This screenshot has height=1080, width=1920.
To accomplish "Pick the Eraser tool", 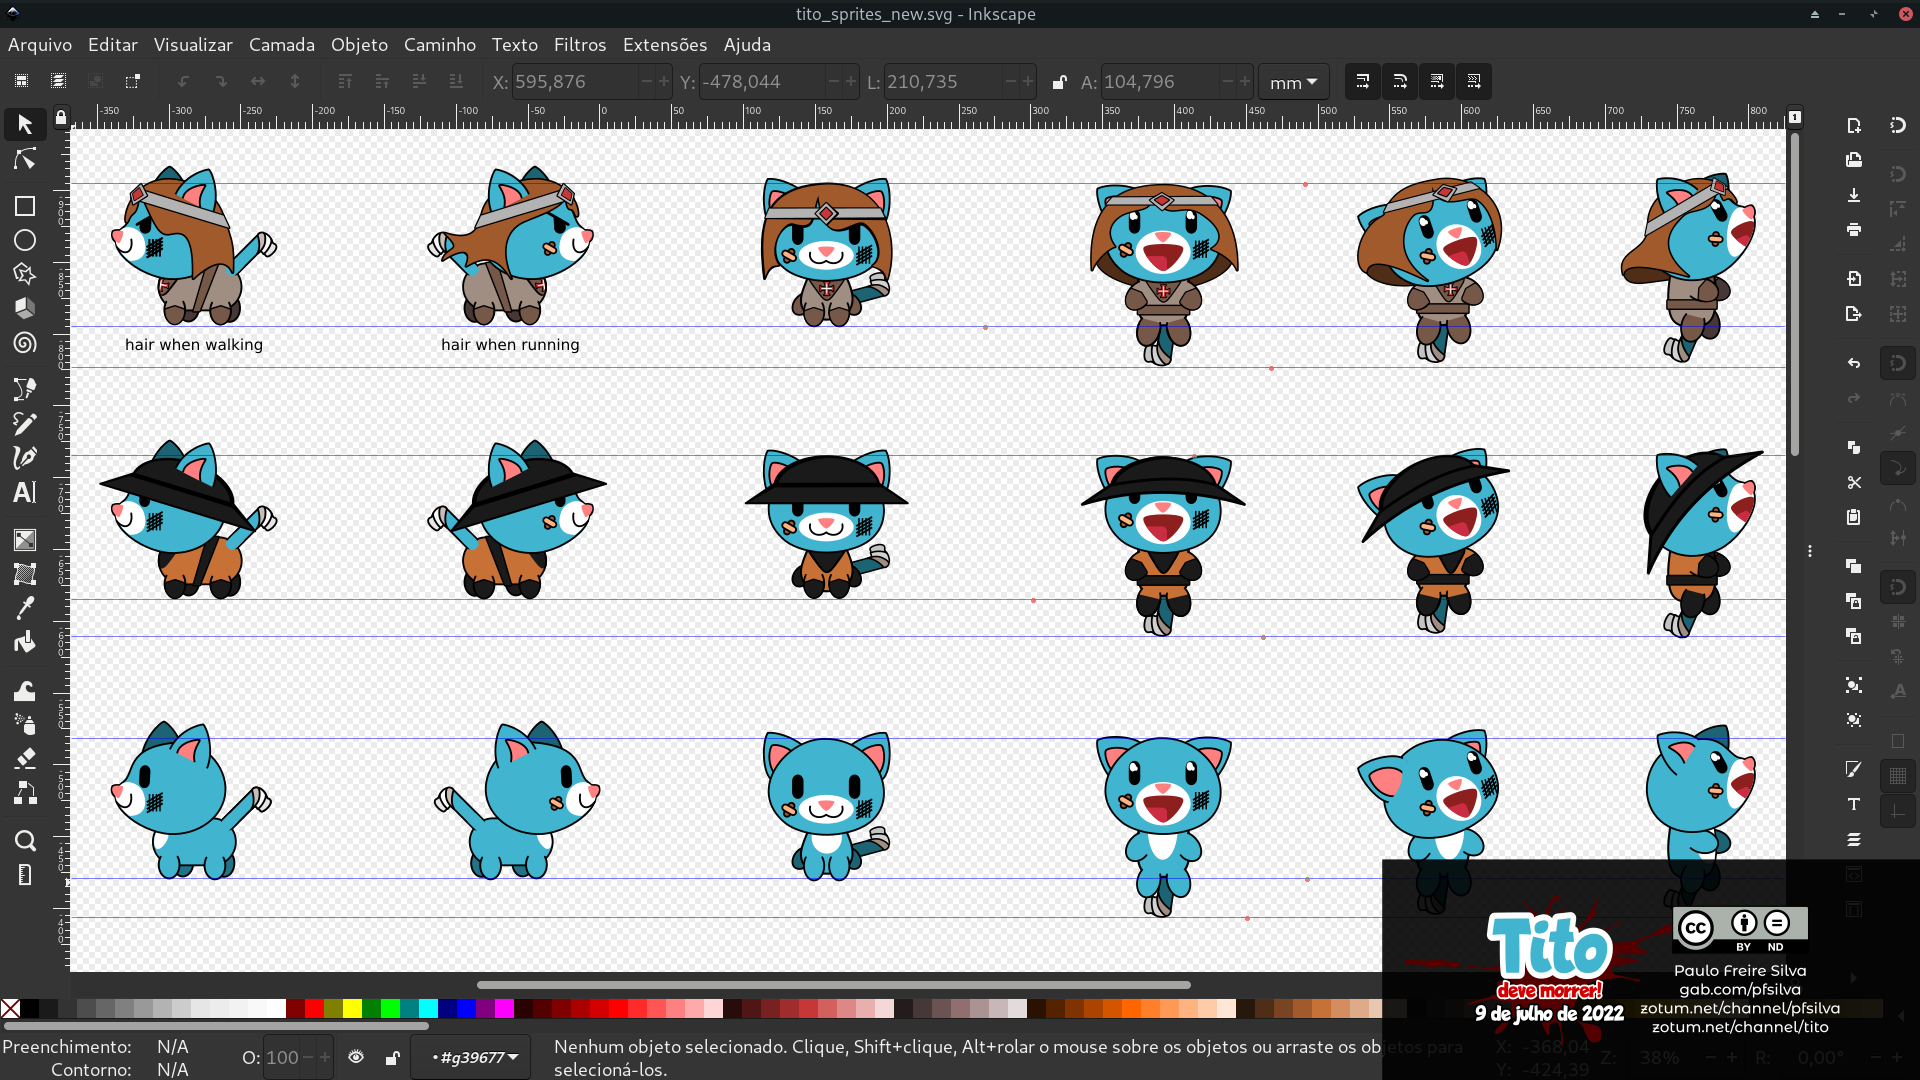I will pyautogui.click(x=24, y=758).
